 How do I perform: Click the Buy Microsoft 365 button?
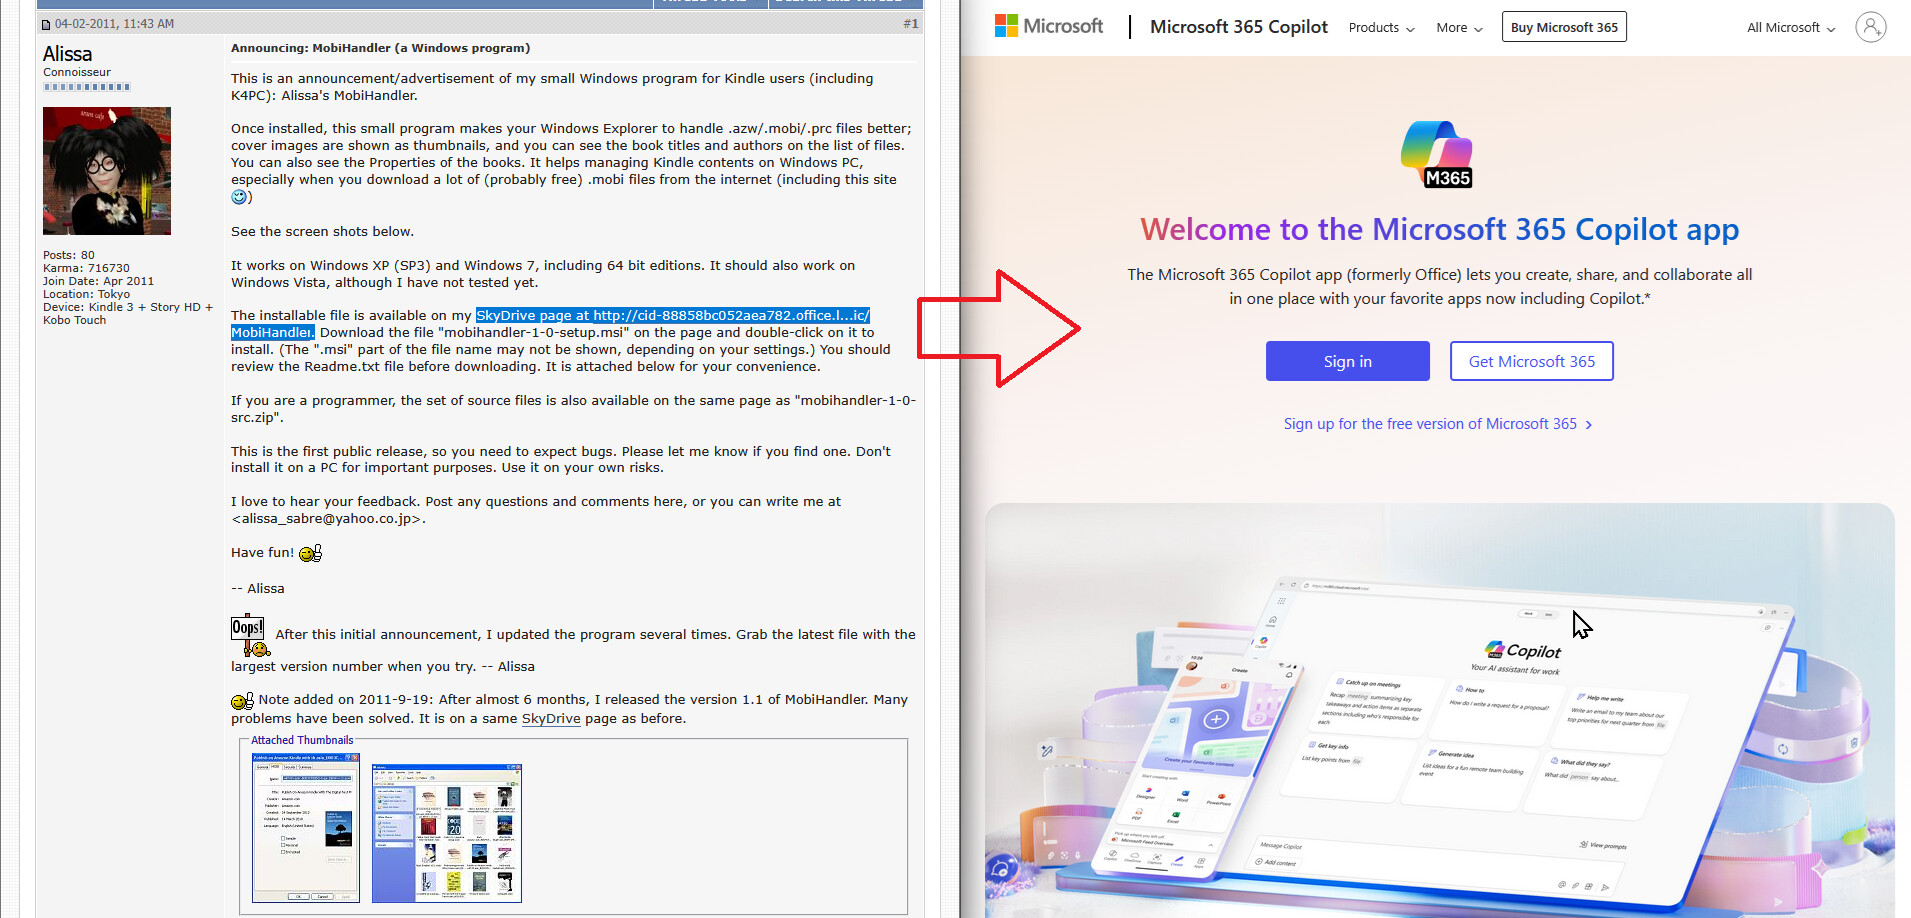[x=1563, y=27]
